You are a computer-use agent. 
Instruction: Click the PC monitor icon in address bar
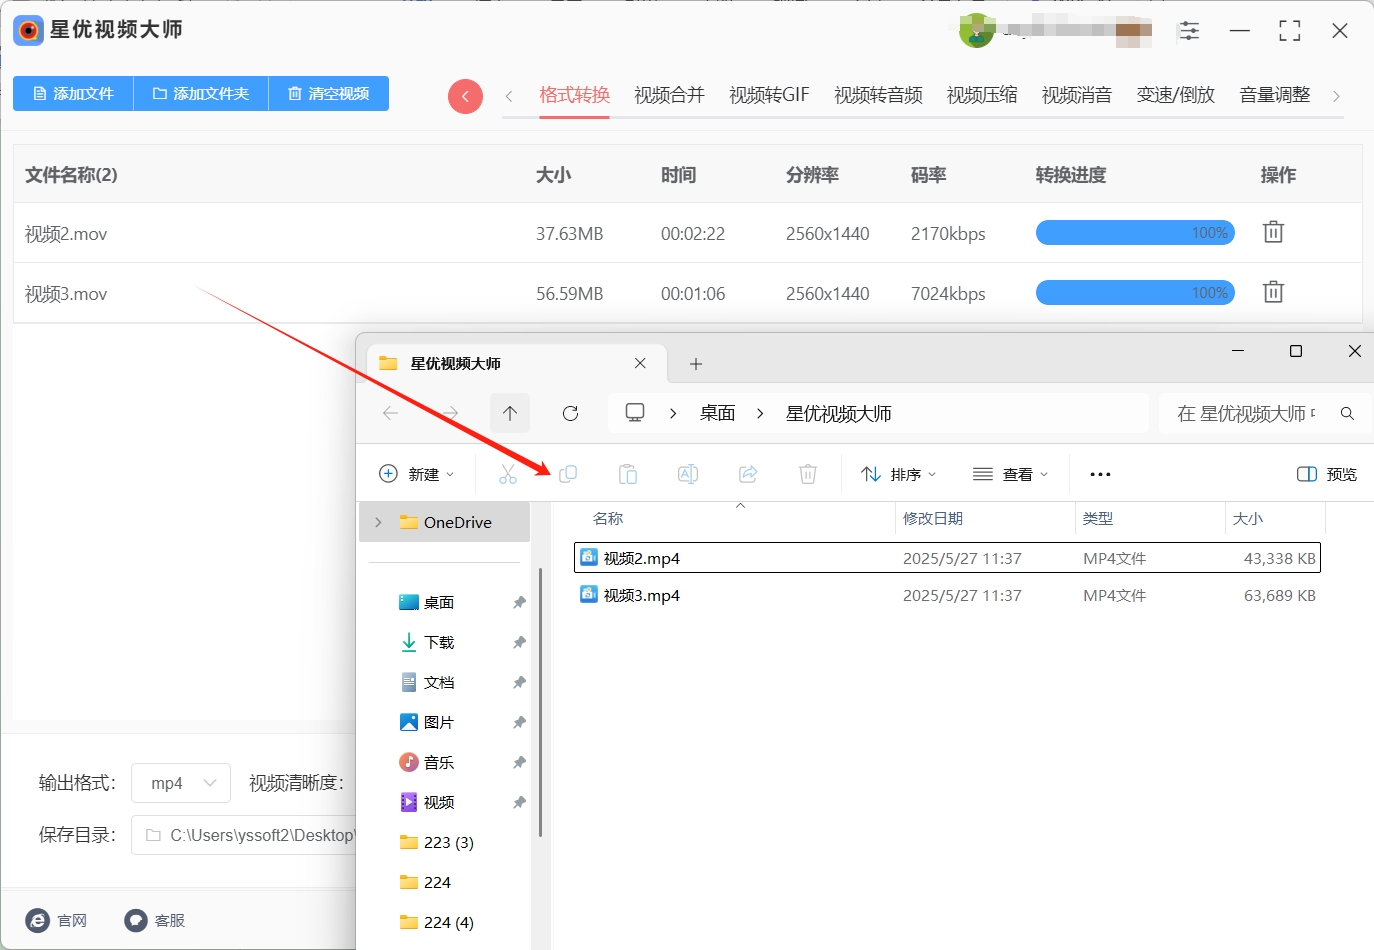tap(635, 413)
